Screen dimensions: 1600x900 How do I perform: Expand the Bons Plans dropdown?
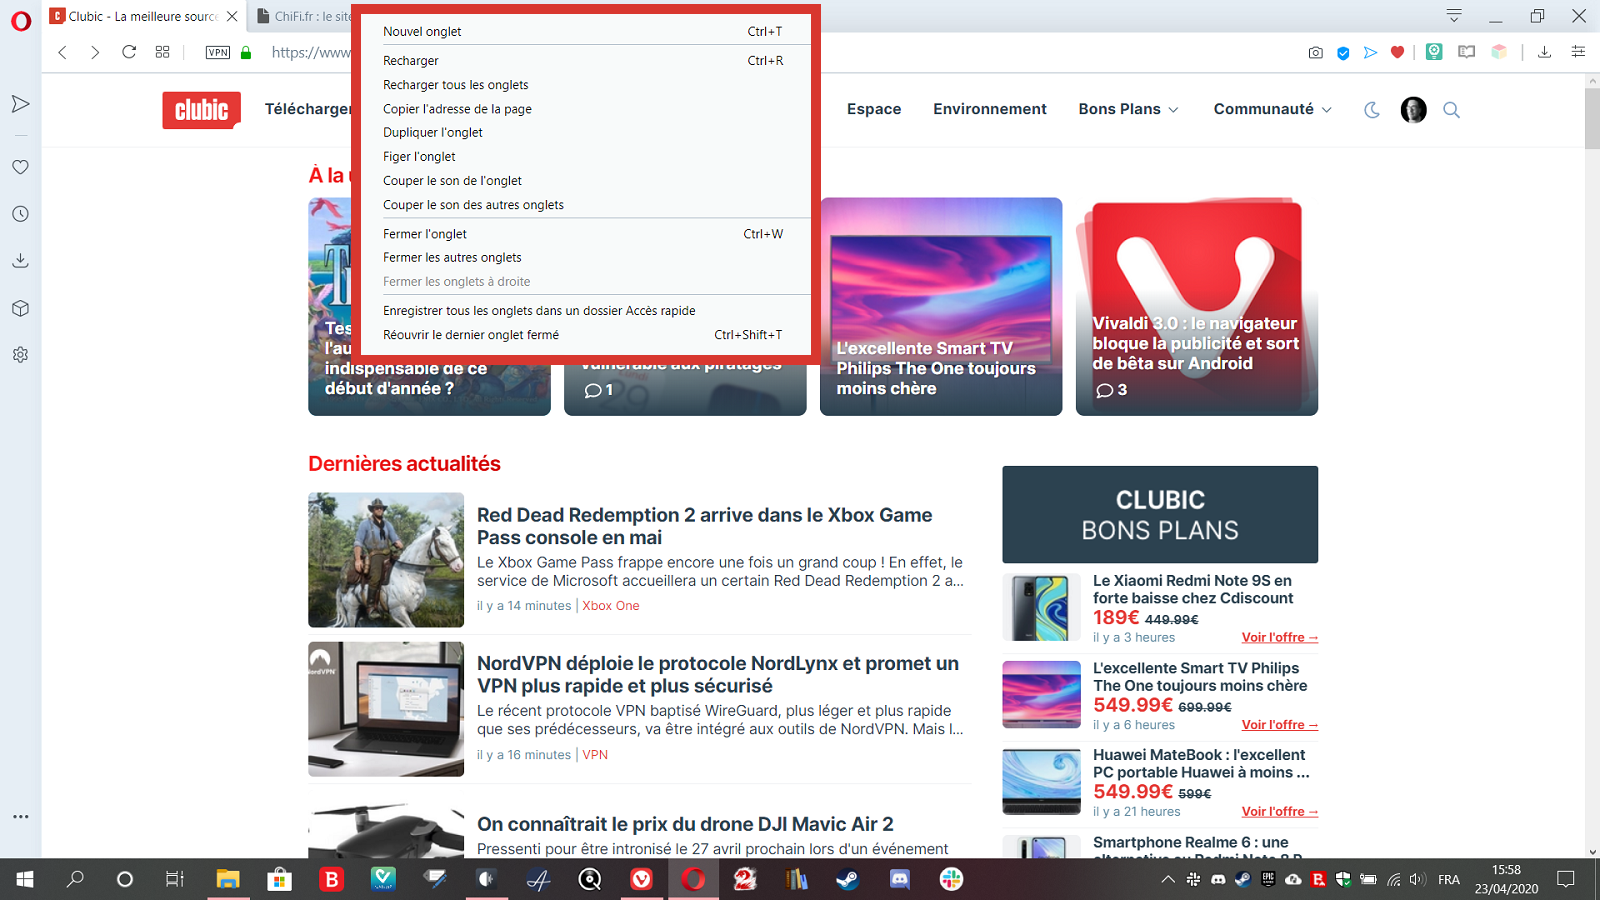coord(1128,109)
